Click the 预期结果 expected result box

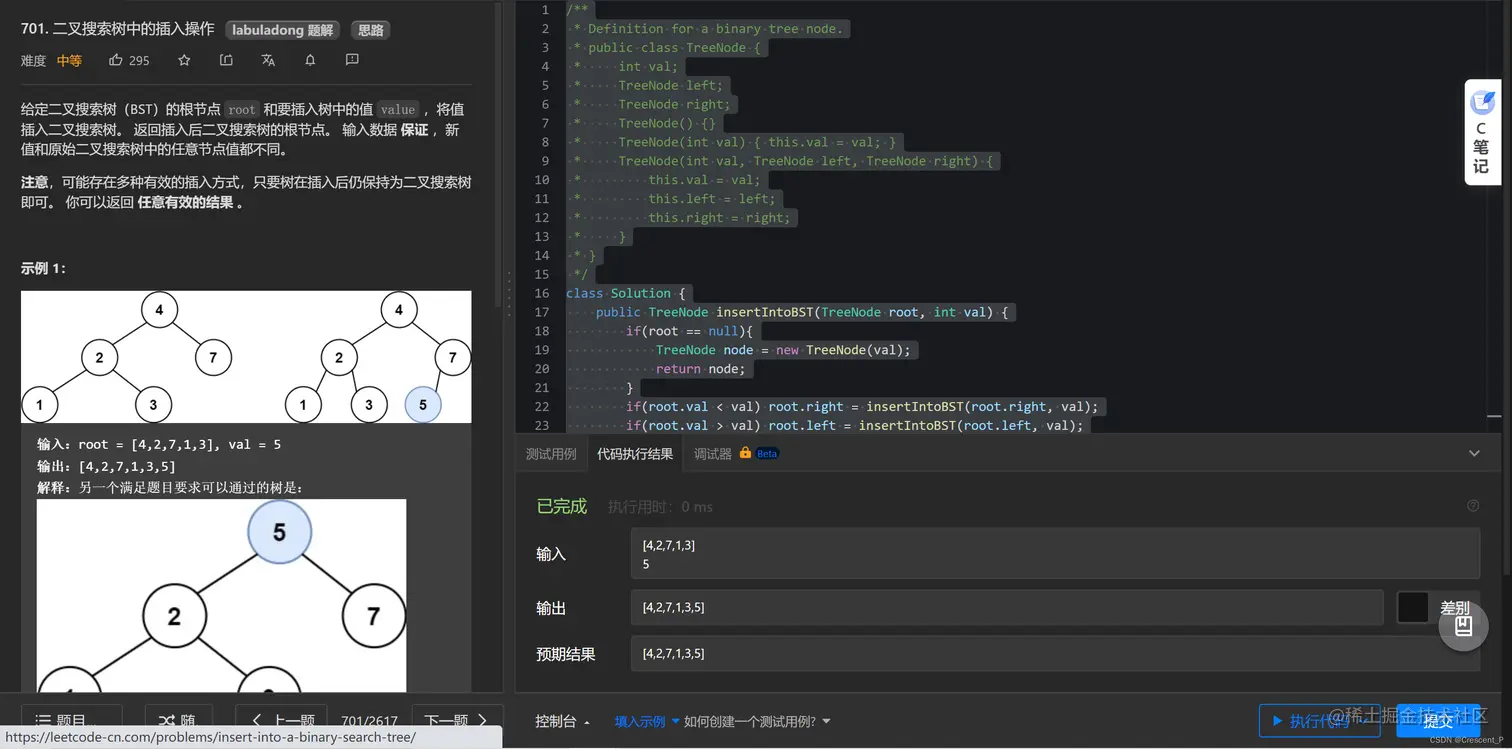click(1055, 654)
